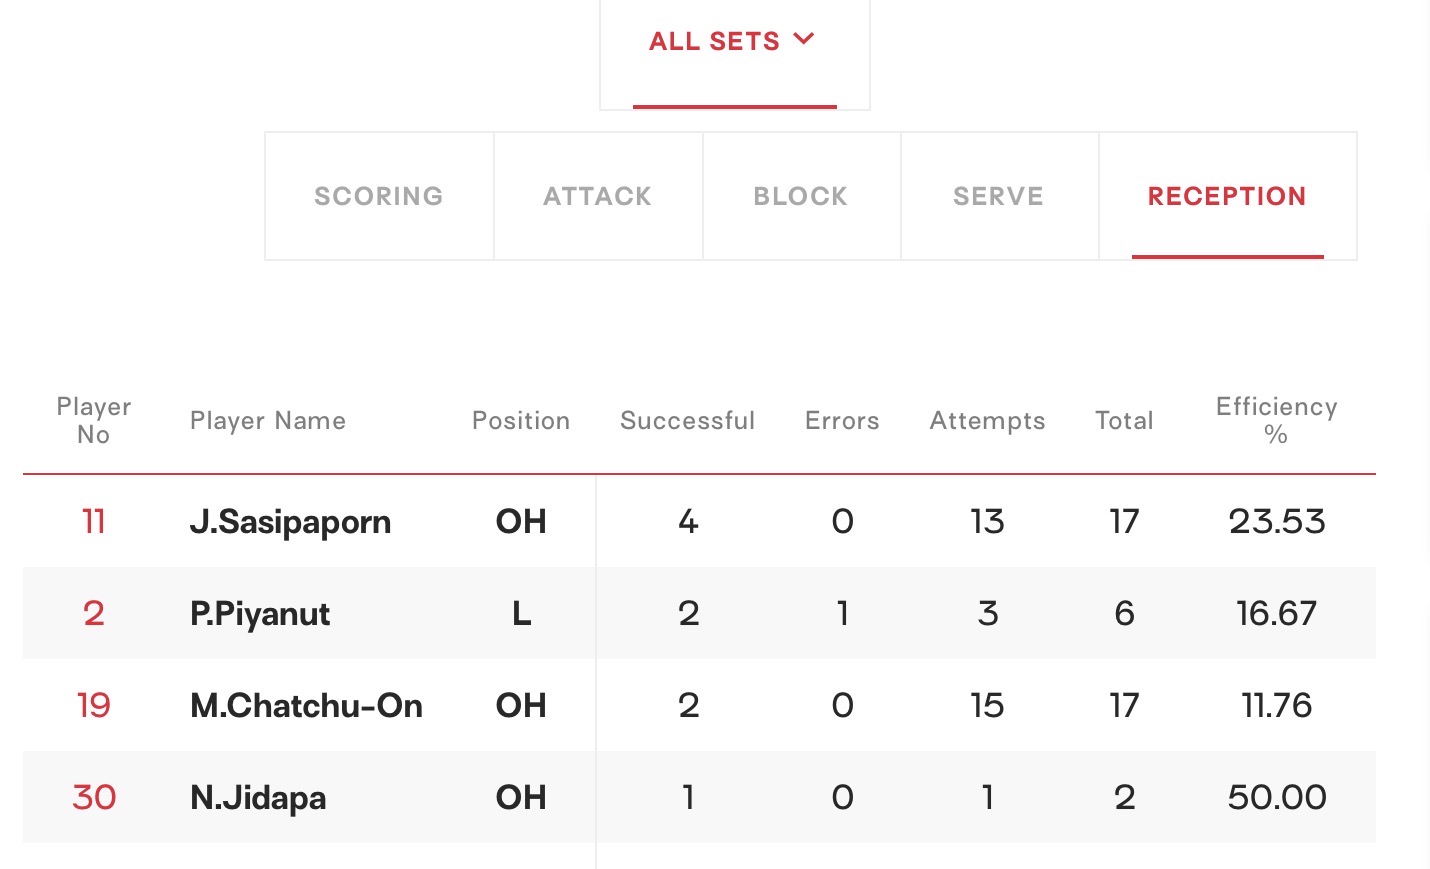
Task: Click the Errors column header
Action: tap(842, 421)
